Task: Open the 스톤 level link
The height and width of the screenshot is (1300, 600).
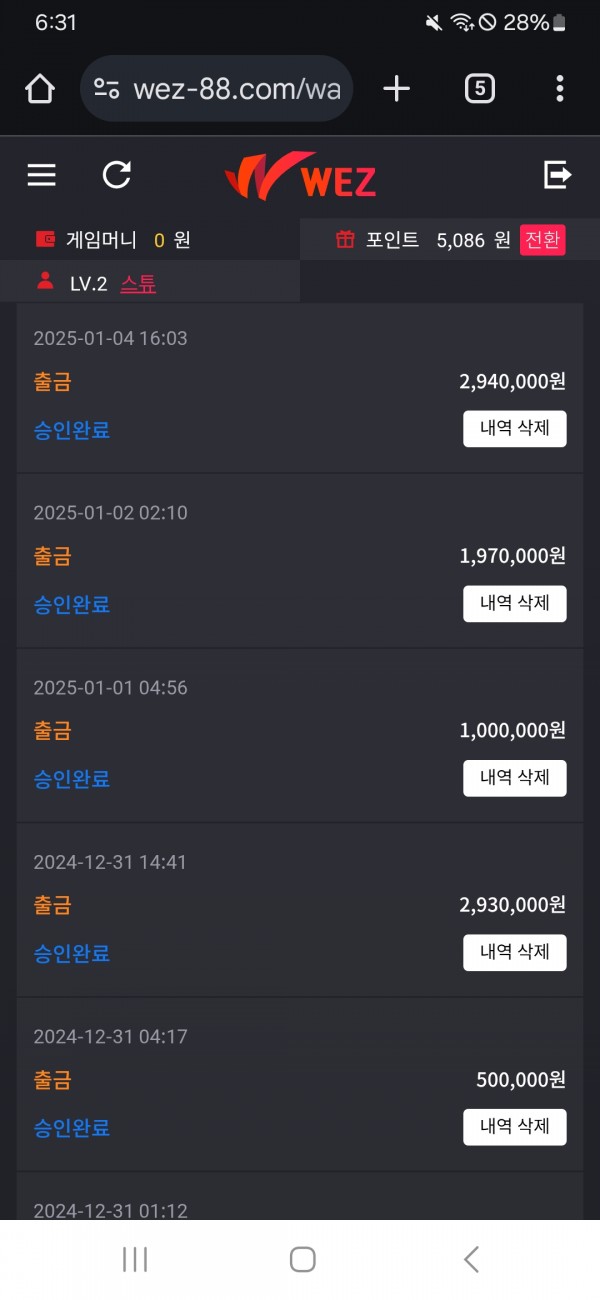Action: tap(138, 284)
